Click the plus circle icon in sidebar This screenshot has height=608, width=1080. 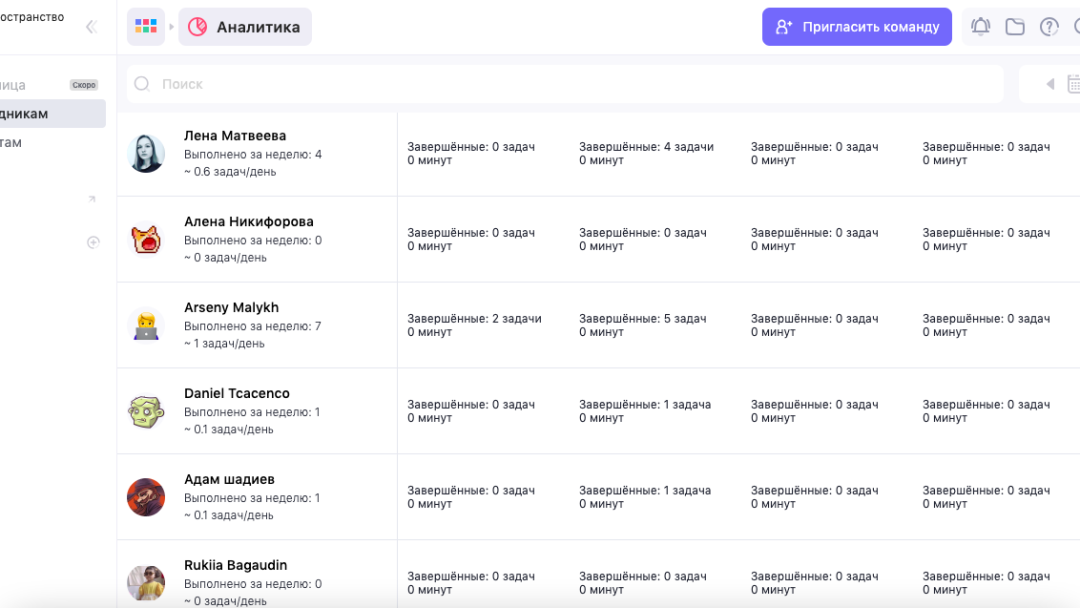(93, 242)
